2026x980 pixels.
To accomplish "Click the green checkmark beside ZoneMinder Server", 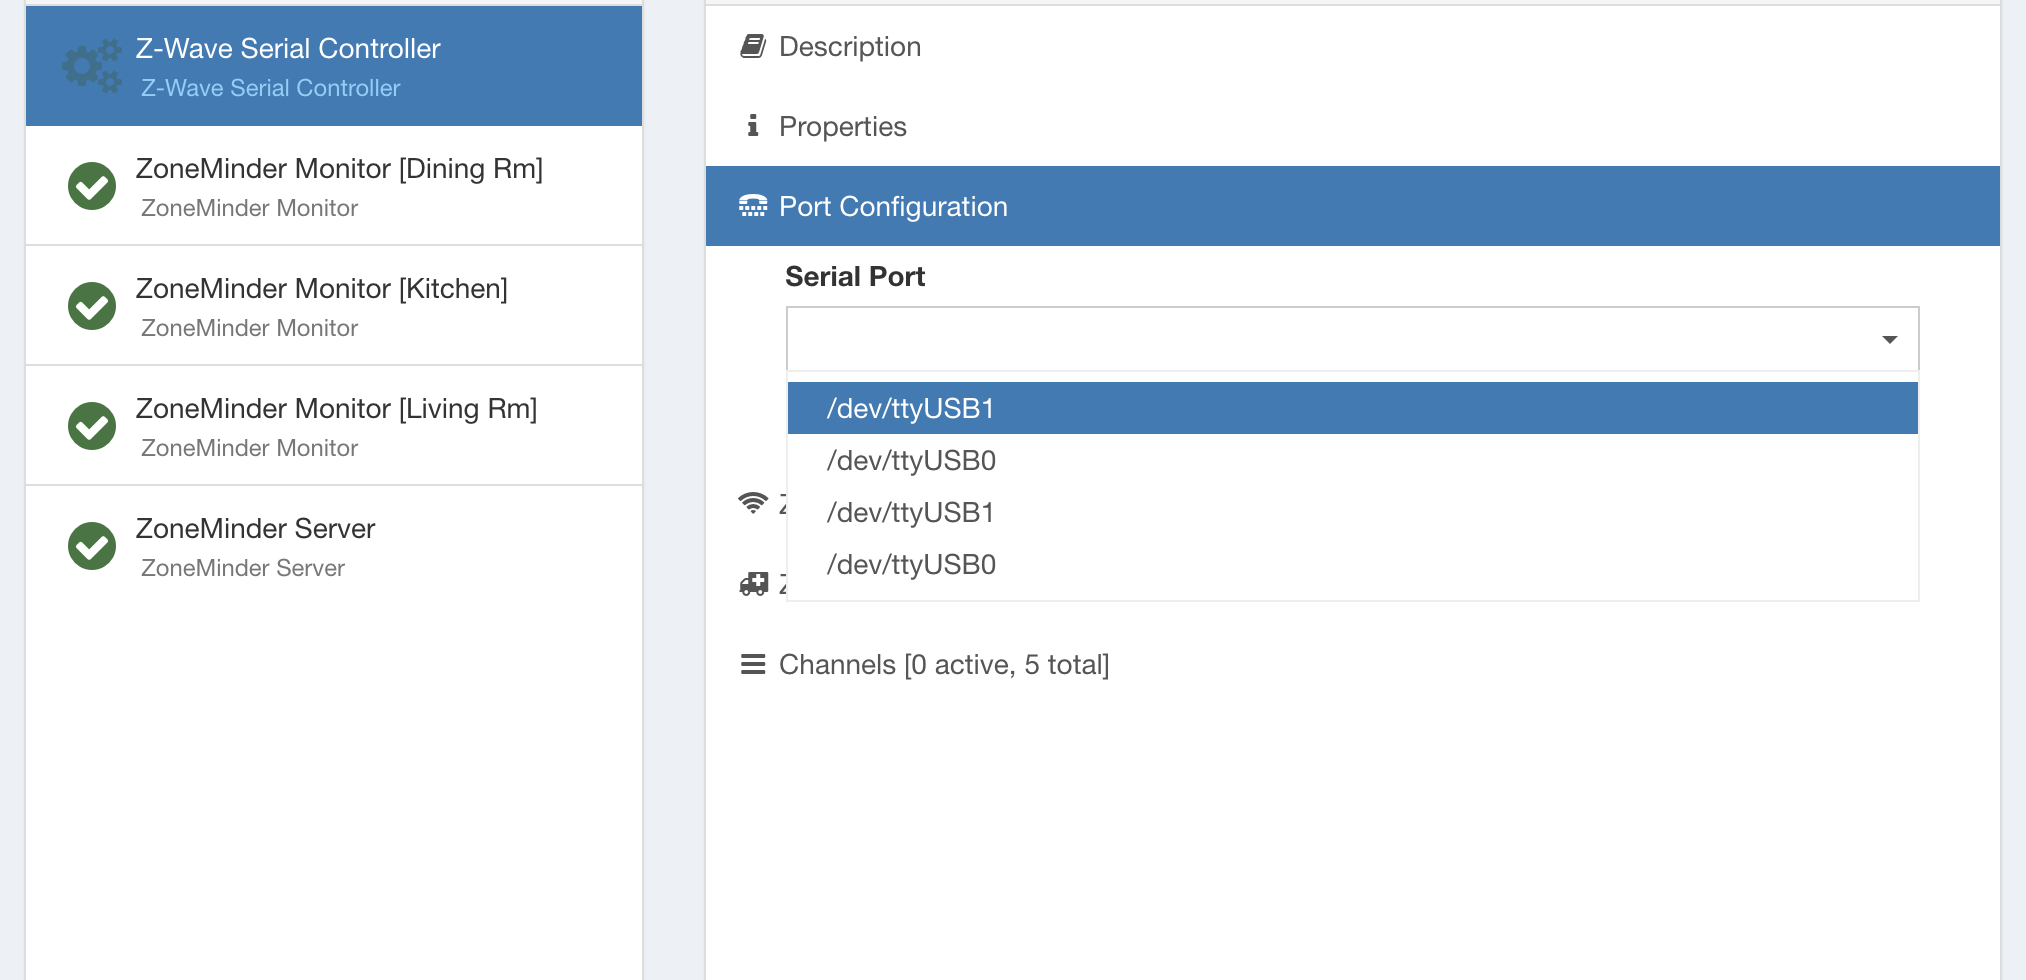I will click(x=92, y=546).
